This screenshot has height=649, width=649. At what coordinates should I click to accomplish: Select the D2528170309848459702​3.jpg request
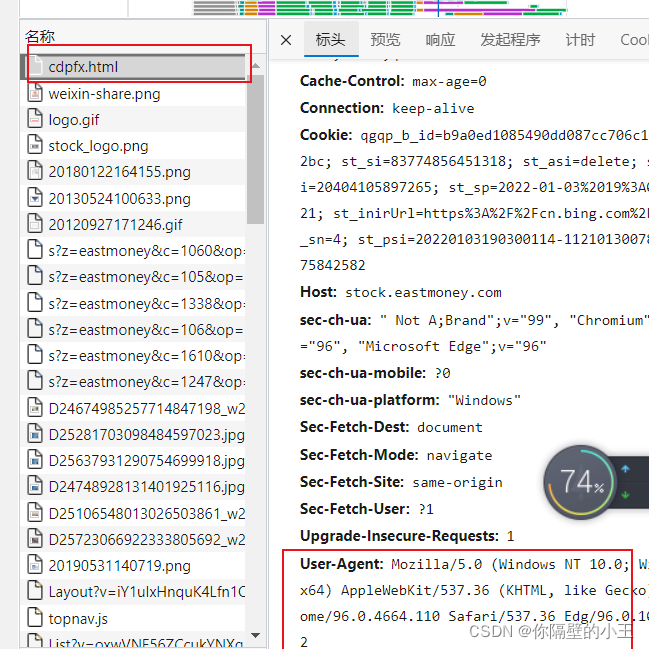point(133,435)
